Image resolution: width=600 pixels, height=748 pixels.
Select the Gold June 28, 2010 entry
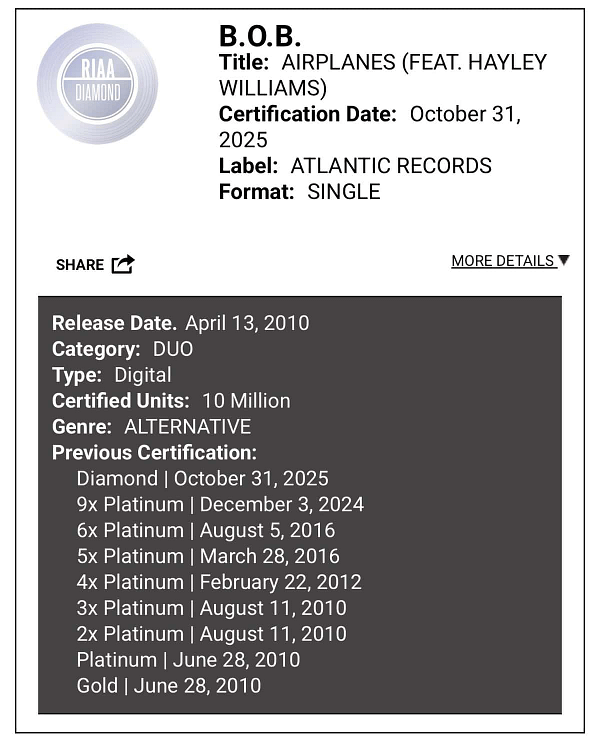169,686
